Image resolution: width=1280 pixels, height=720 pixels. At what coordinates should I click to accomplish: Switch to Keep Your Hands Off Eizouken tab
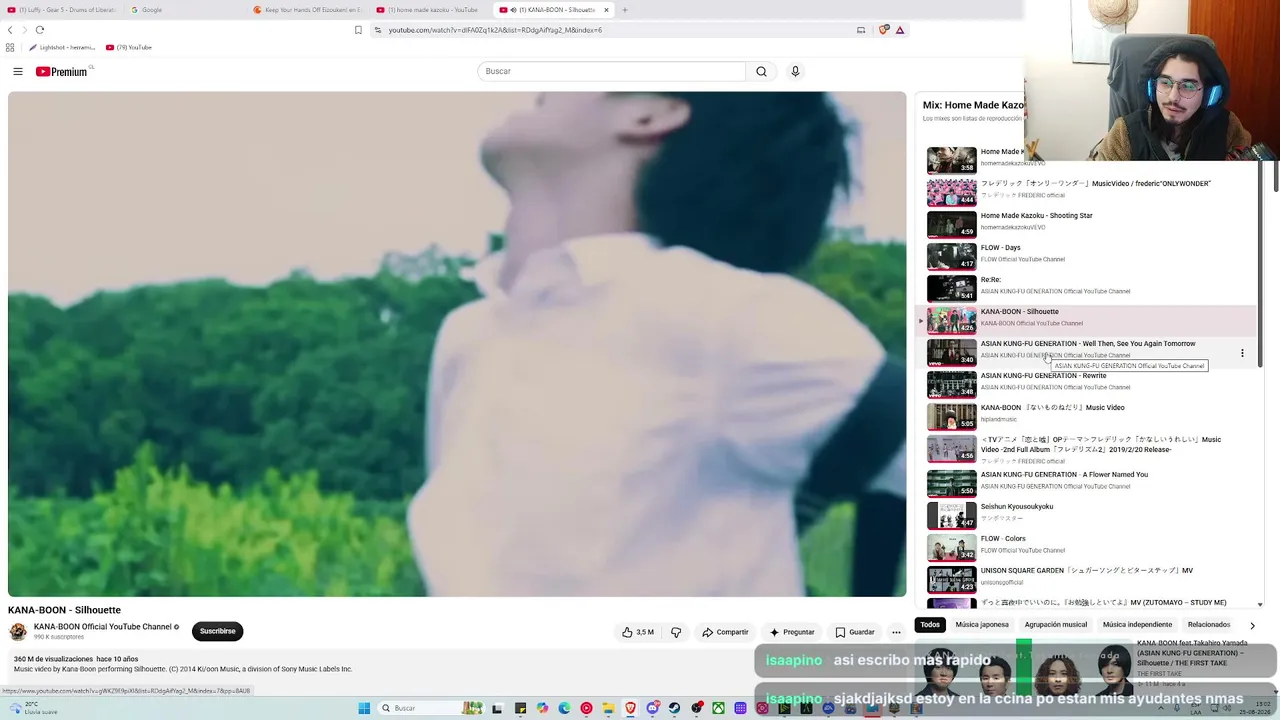click(308, 10)
